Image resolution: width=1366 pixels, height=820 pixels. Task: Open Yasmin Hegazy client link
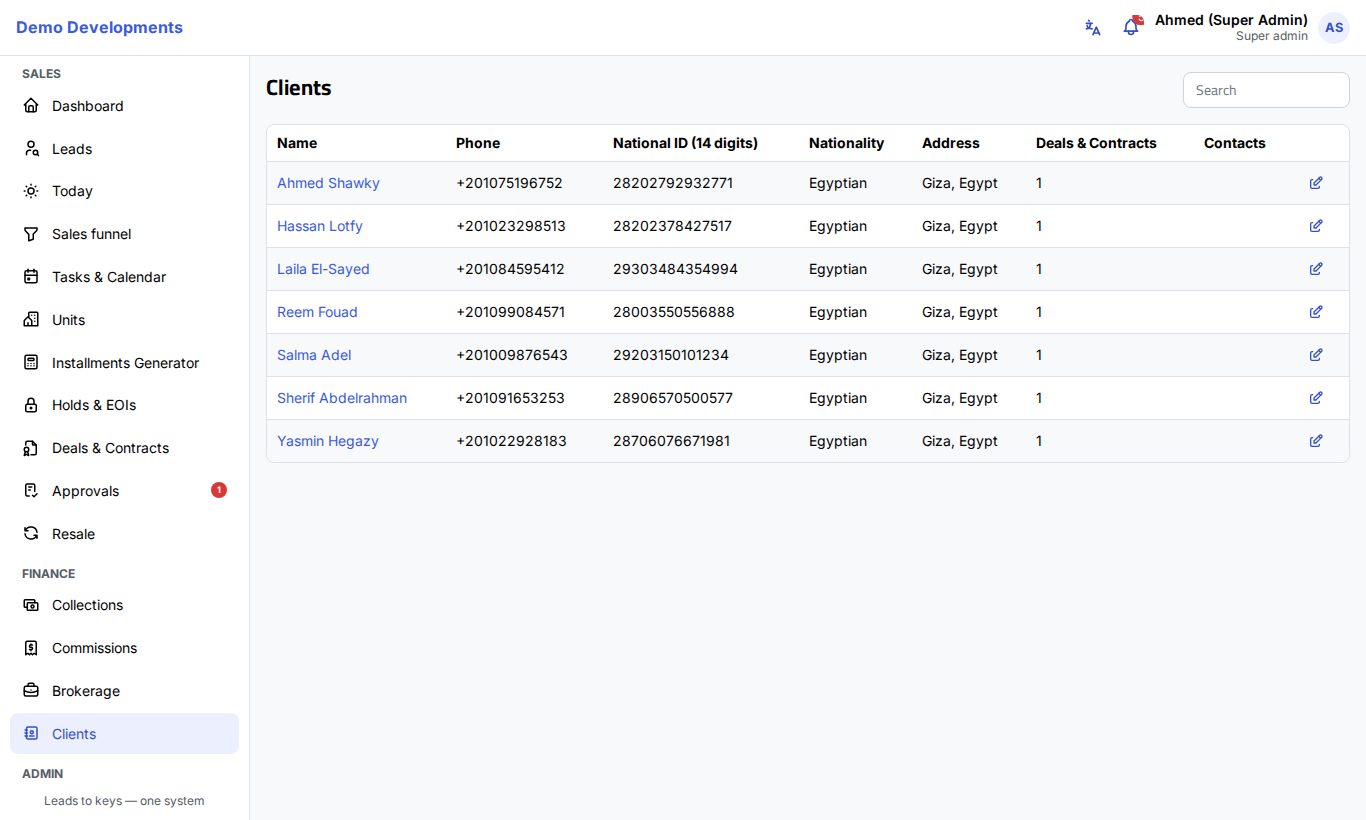tap(328, 441)
